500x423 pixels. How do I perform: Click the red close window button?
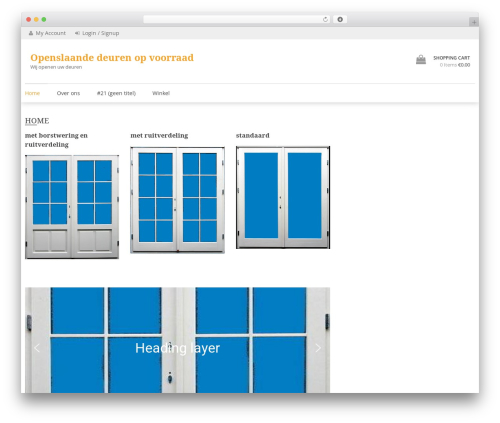[29, 19]
